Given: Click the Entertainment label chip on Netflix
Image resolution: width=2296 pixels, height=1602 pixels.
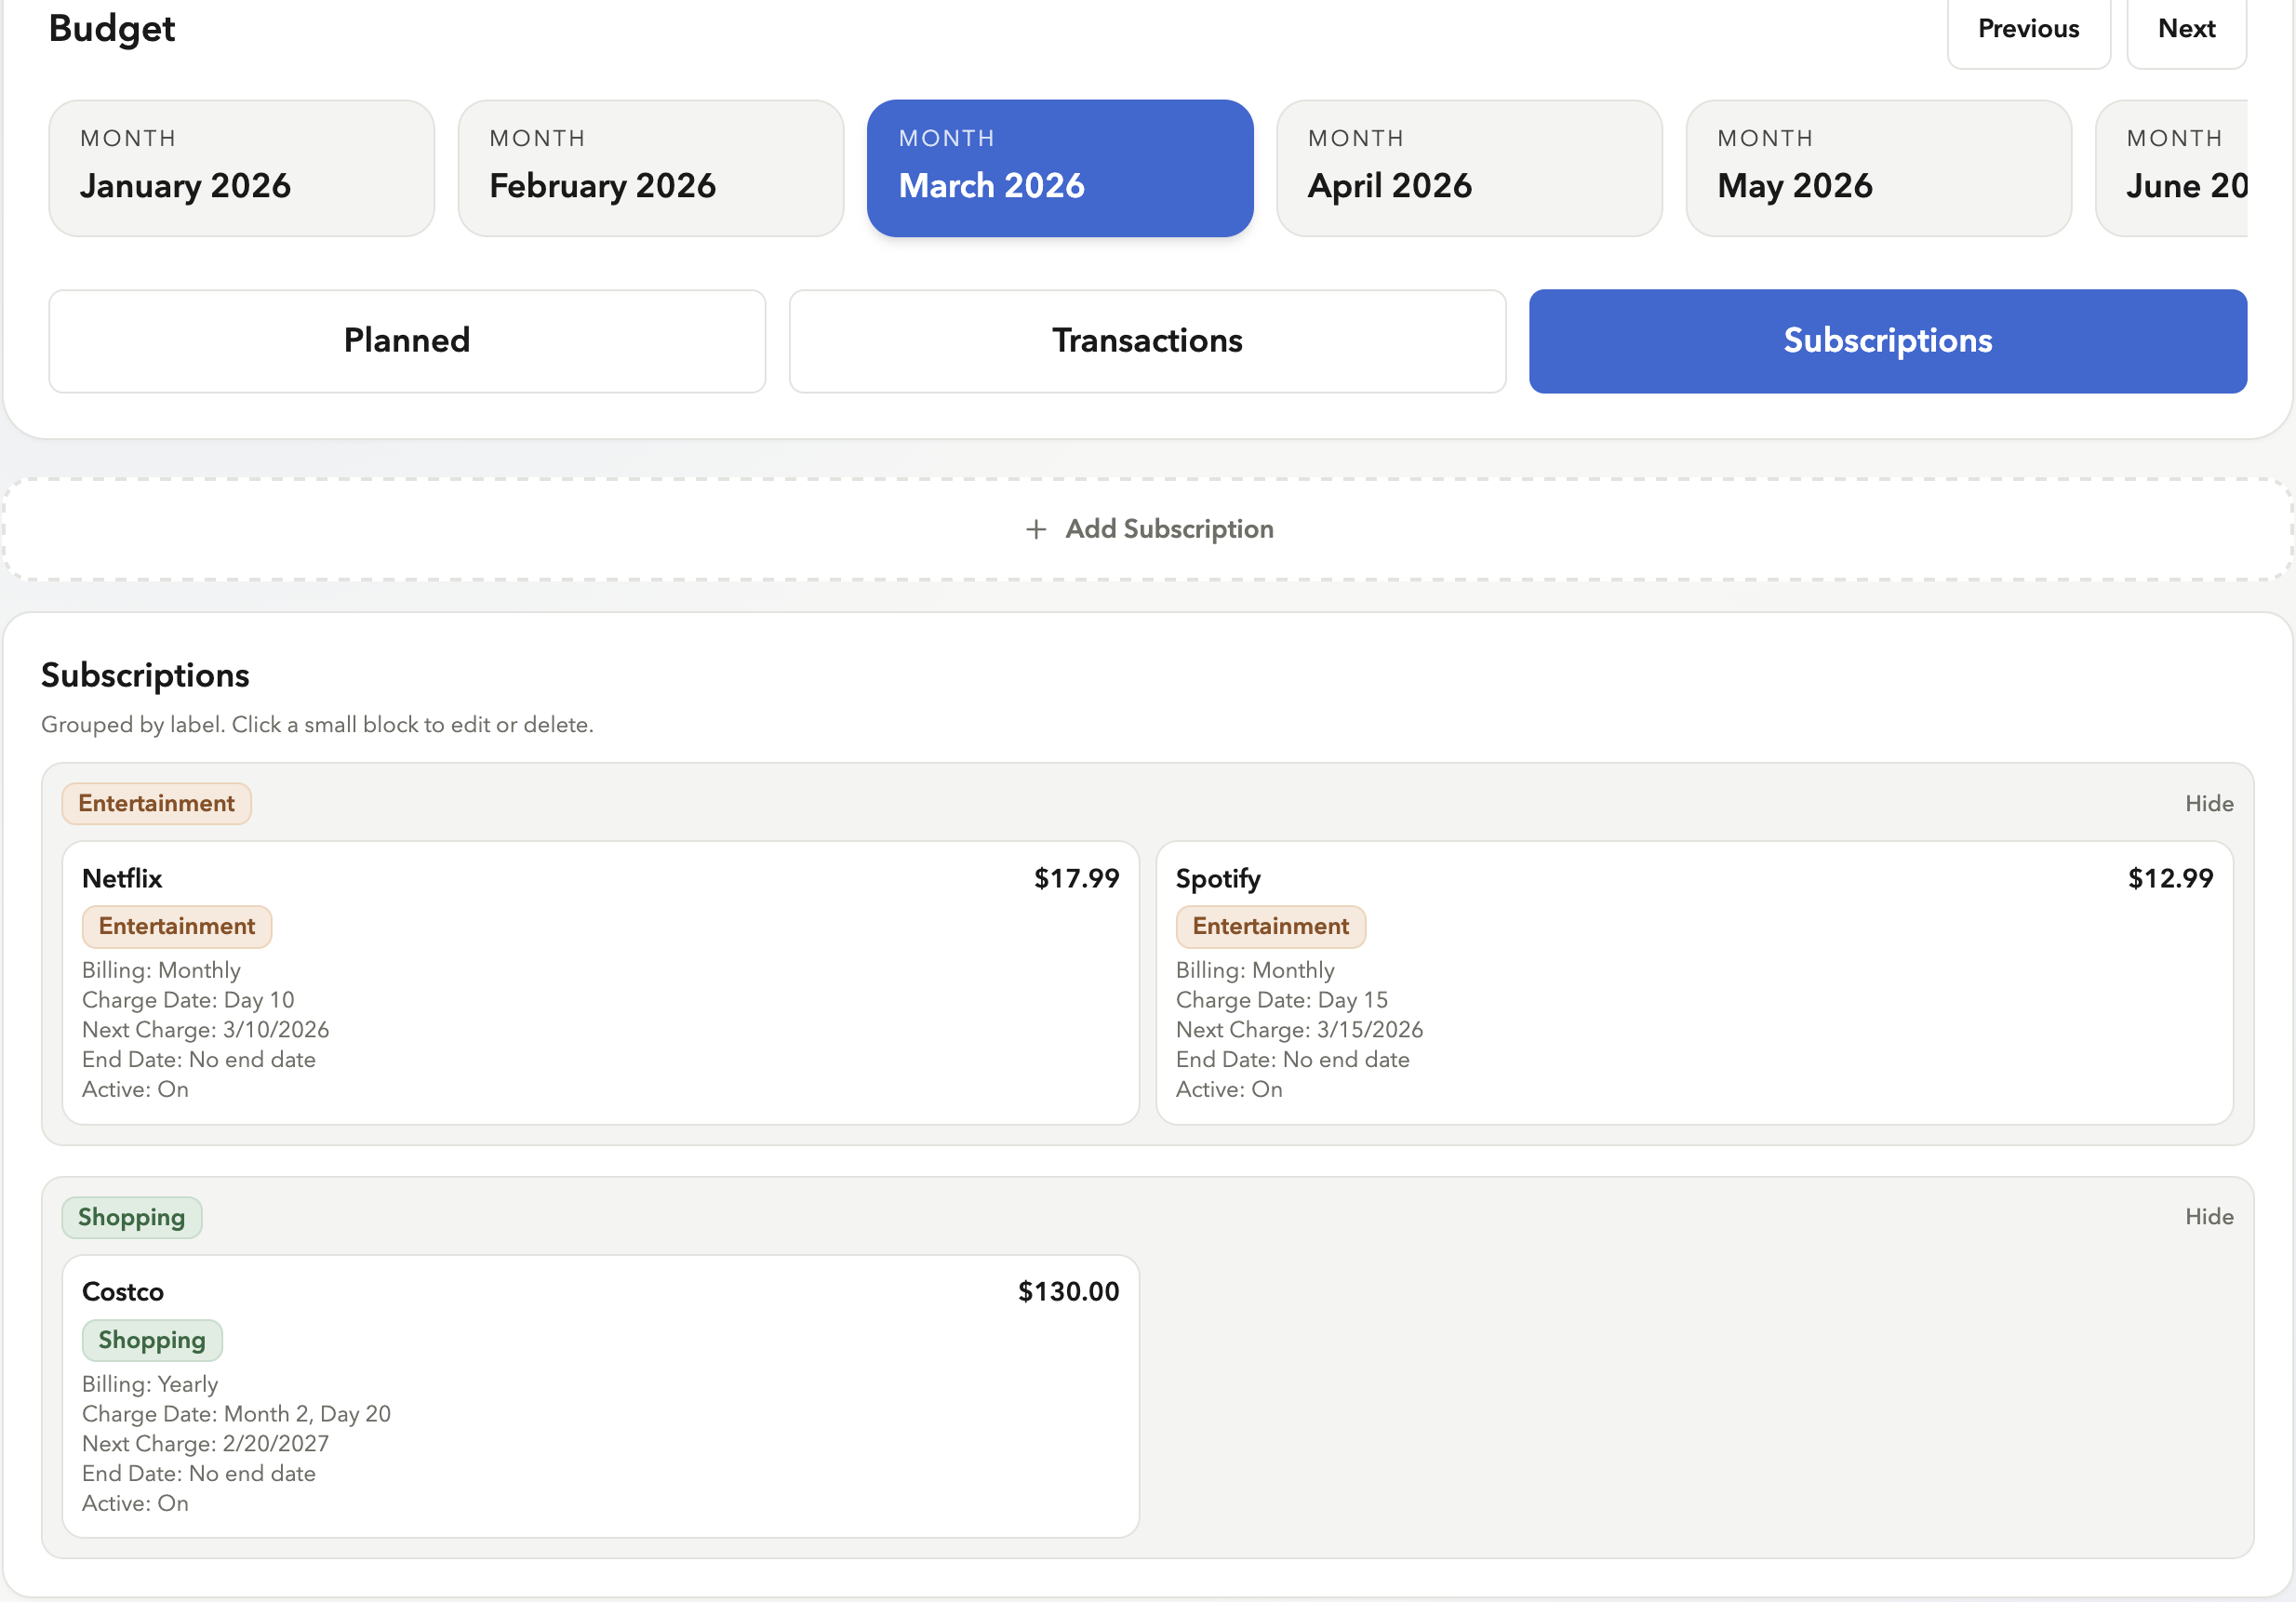Looking at the screenshot, I should click(x=176, y=926).
